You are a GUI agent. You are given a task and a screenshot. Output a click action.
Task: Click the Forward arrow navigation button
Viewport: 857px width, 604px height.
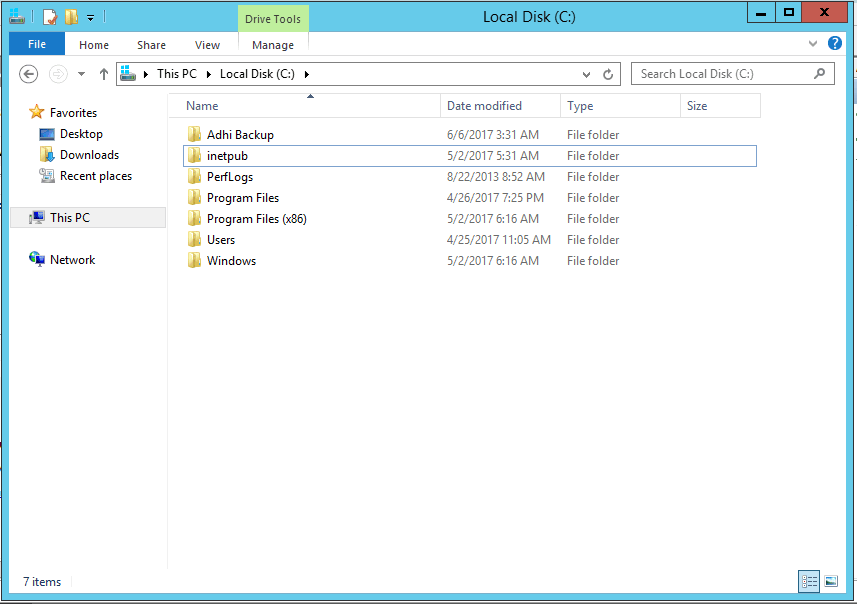coord(58,74)
